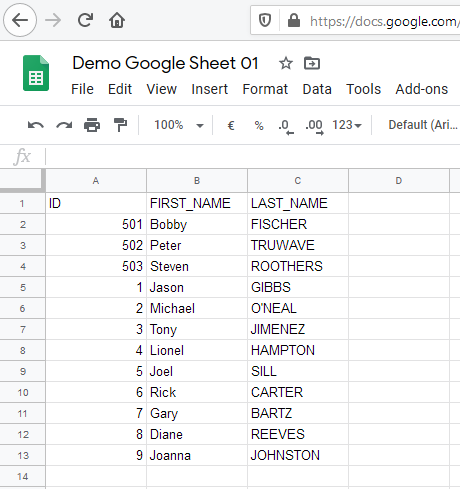Expand the 100% zoom dropdown

pos(179,125)
